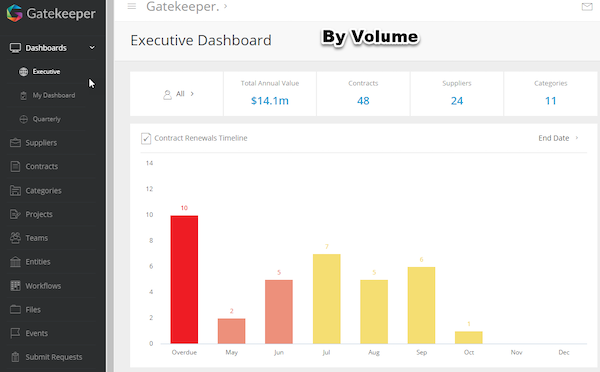Click the 24 Suppliers count
Screen dimensions: 600x372
pyautogui.click(x=457, y=101)
